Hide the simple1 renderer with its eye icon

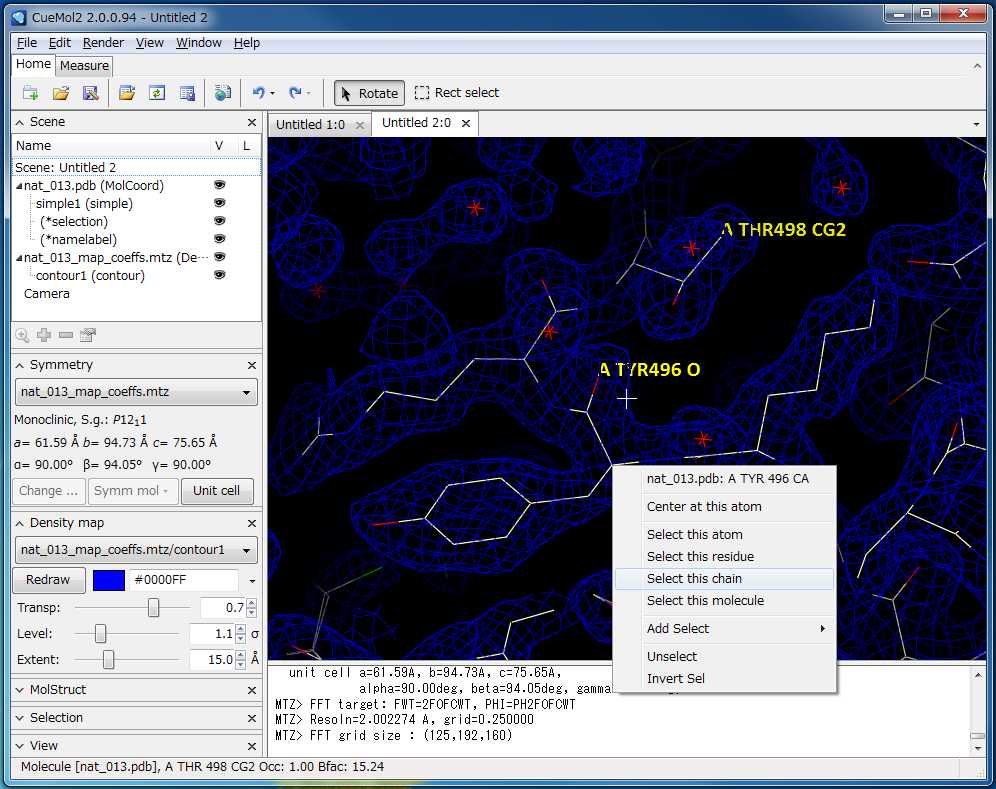(219, 203)
